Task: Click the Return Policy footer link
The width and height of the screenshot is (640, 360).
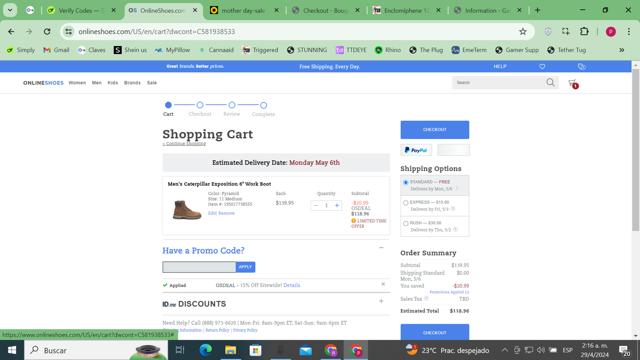Action: tap(217, 330)
